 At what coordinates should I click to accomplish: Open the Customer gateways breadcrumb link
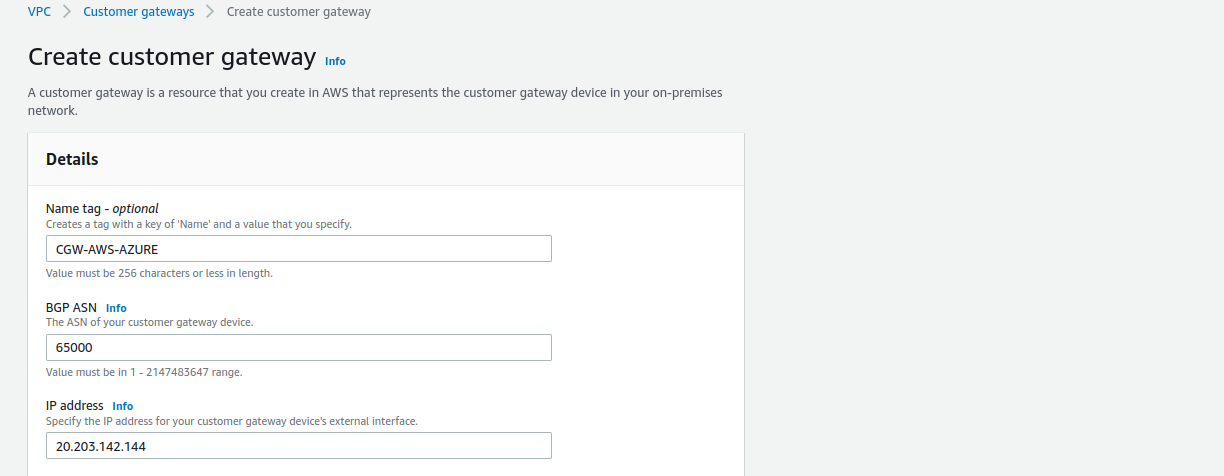pos(137,12)
